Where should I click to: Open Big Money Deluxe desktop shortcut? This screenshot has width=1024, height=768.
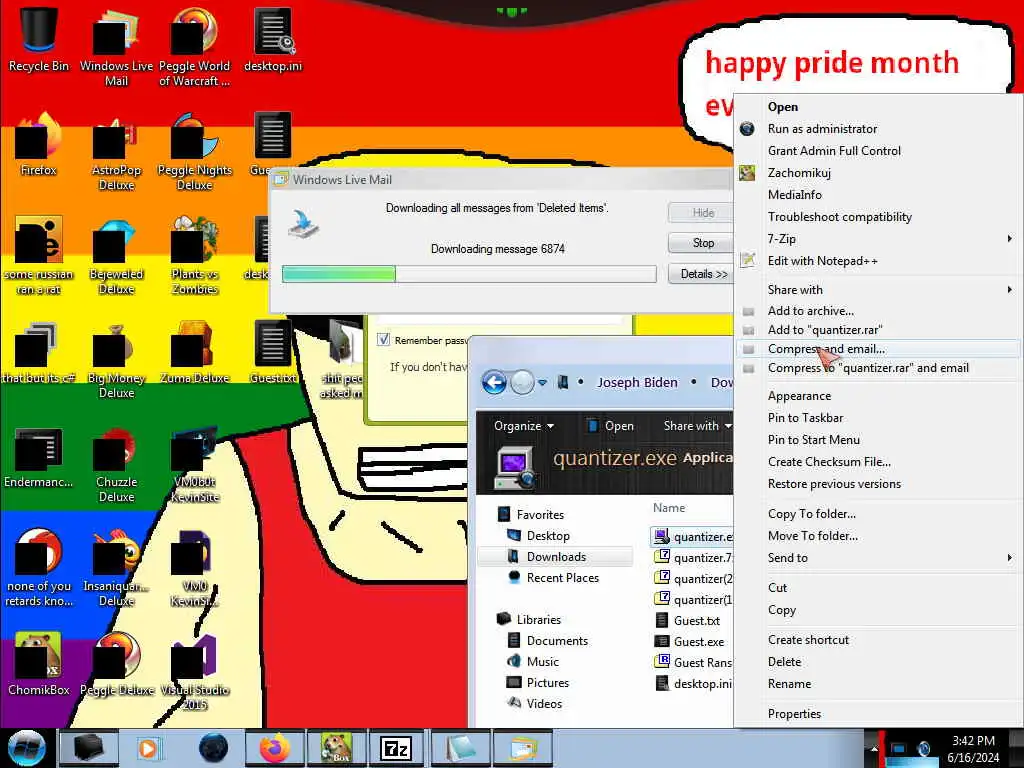116,359
